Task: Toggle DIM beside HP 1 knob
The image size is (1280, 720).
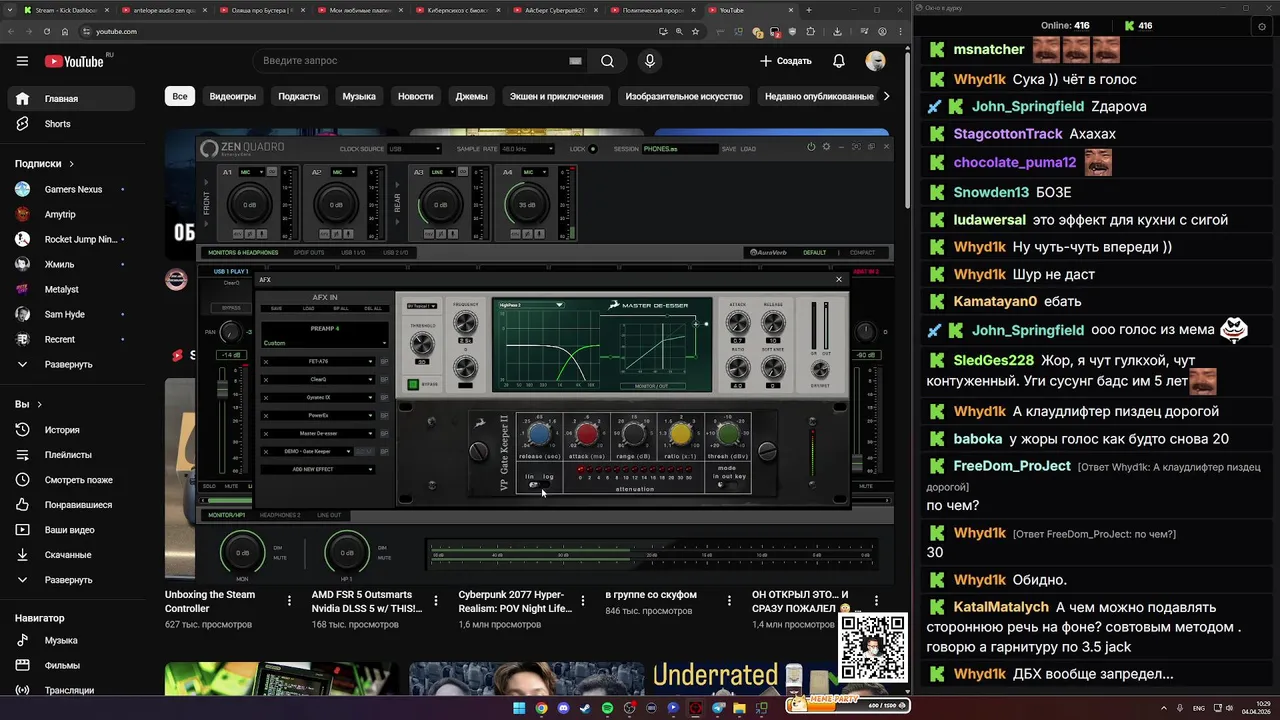Action: 382,548
